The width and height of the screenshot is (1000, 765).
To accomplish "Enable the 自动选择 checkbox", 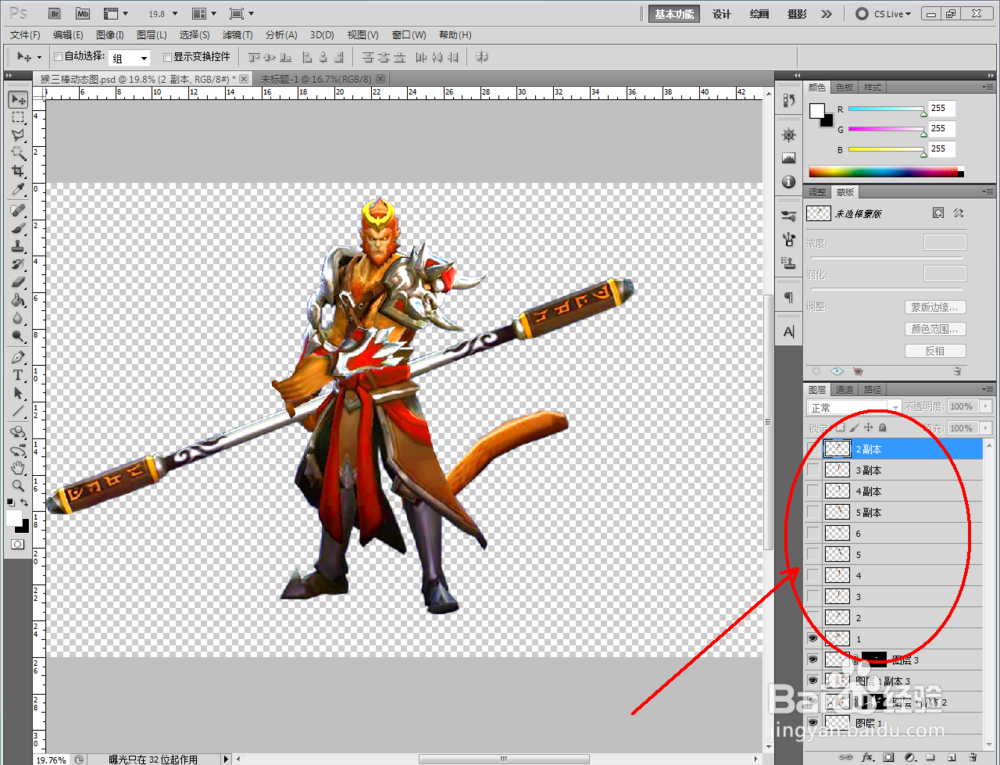I will point(58,57).
